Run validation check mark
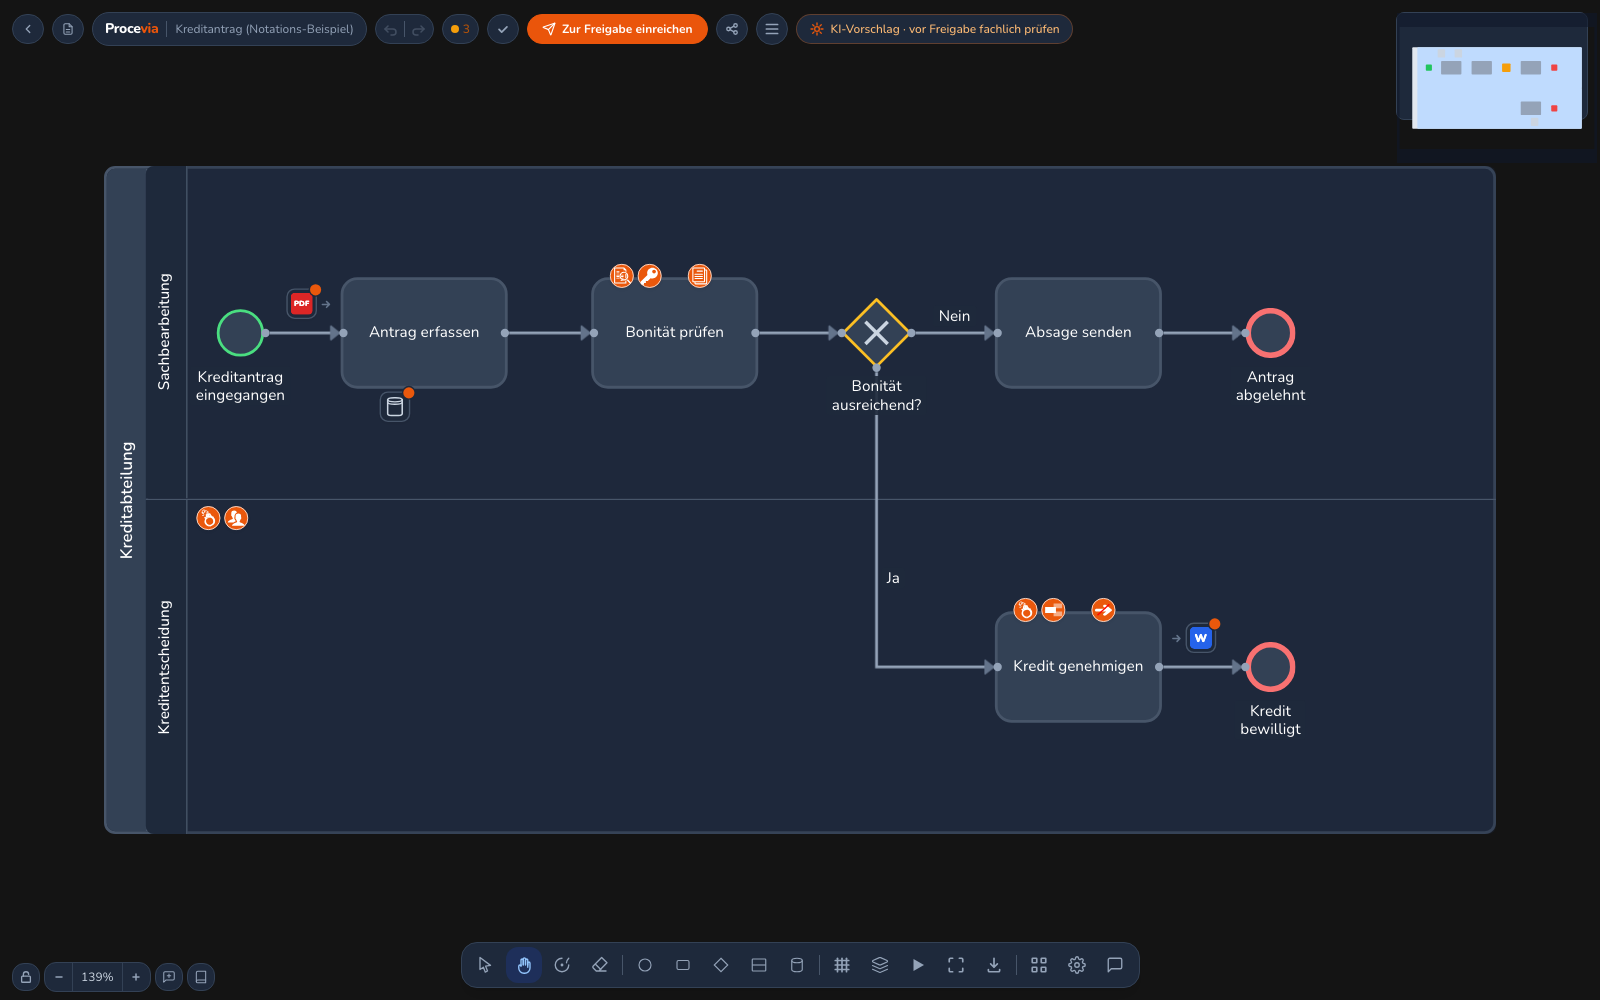 [503, 29]
